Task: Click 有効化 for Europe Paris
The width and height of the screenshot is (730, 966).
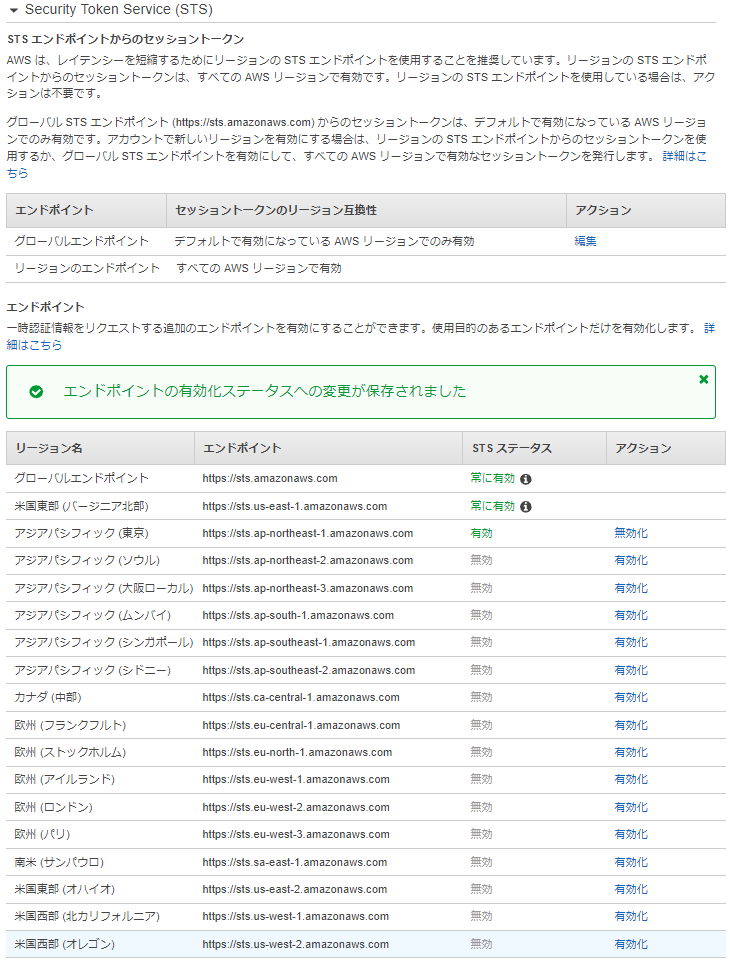Action: coord(631,834)
